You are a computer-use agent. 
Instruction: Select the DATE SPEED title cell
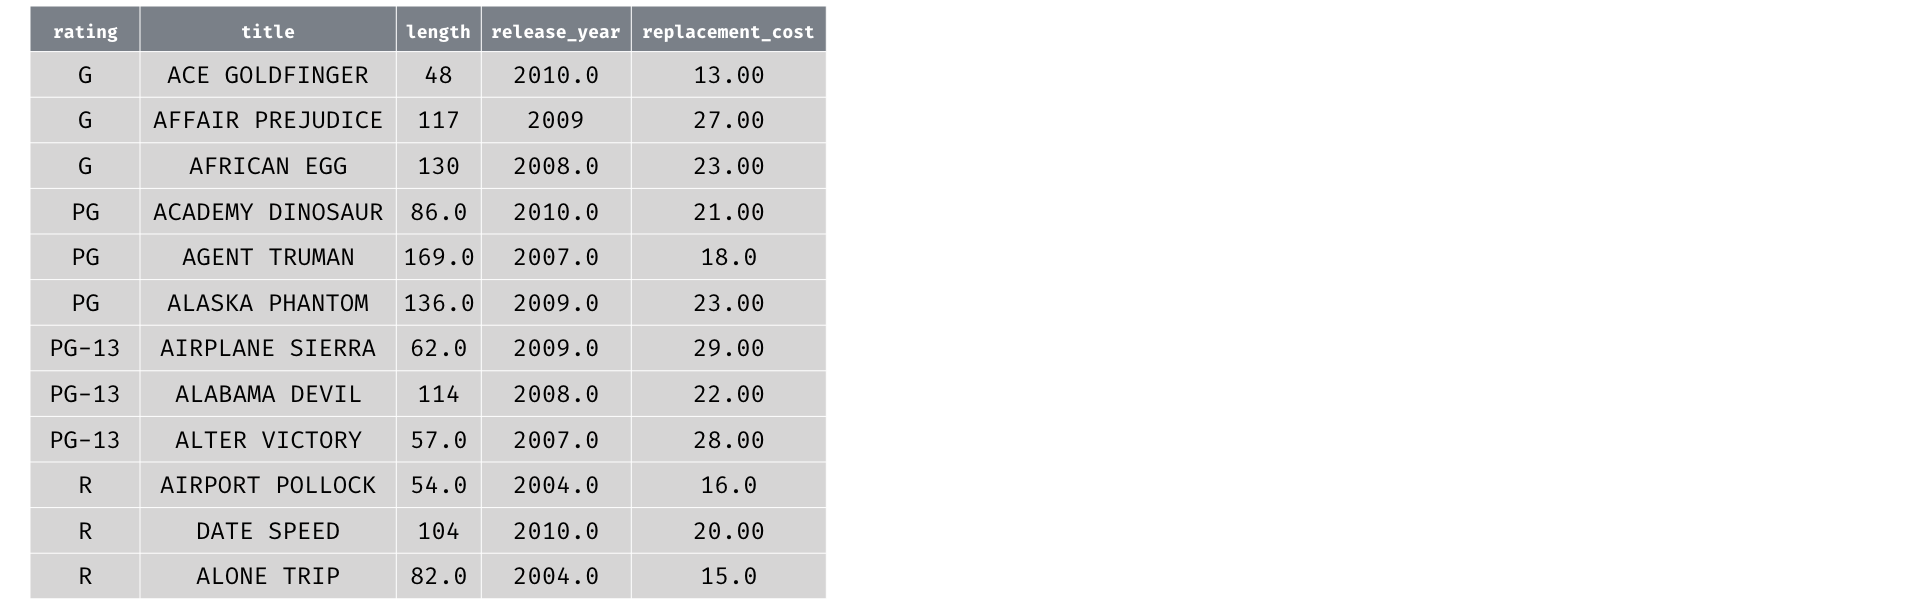pos(268,531)
